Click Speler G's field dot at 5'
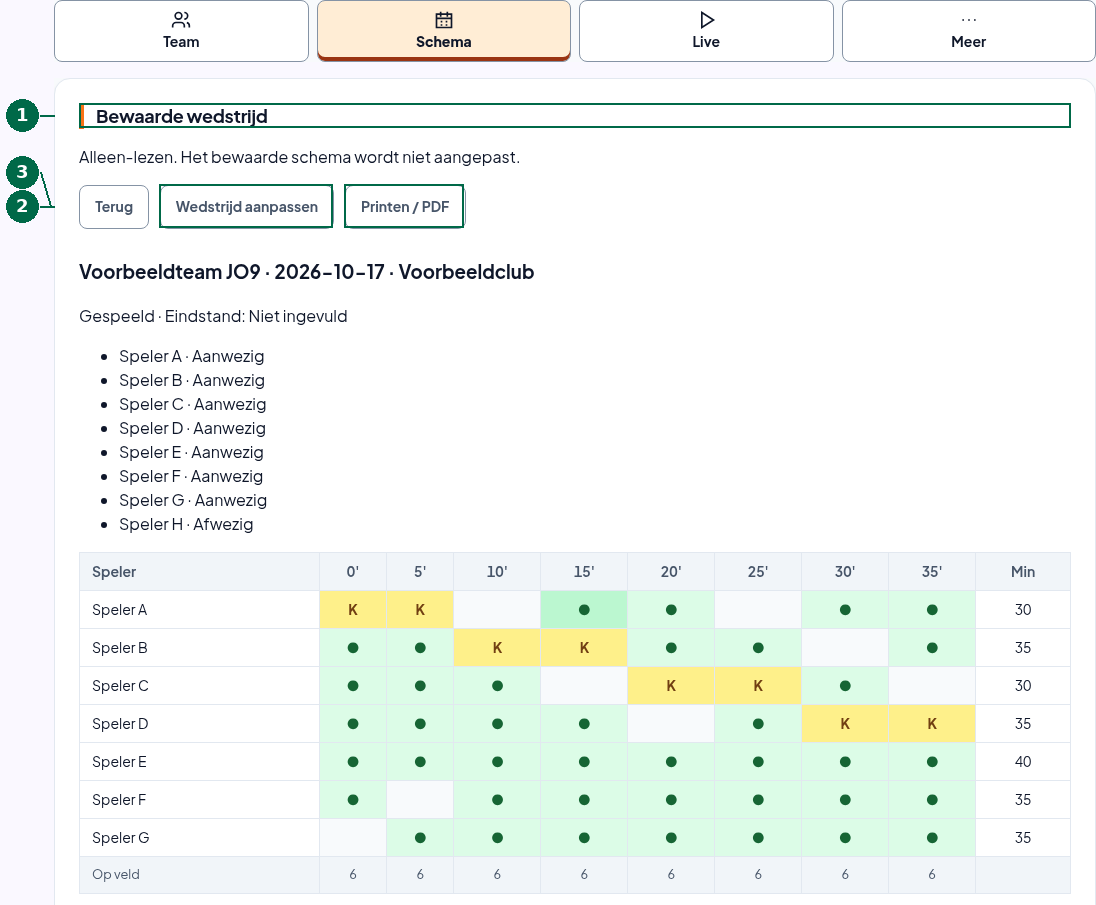Screen dimensions: 1096x905 (420, 838)
